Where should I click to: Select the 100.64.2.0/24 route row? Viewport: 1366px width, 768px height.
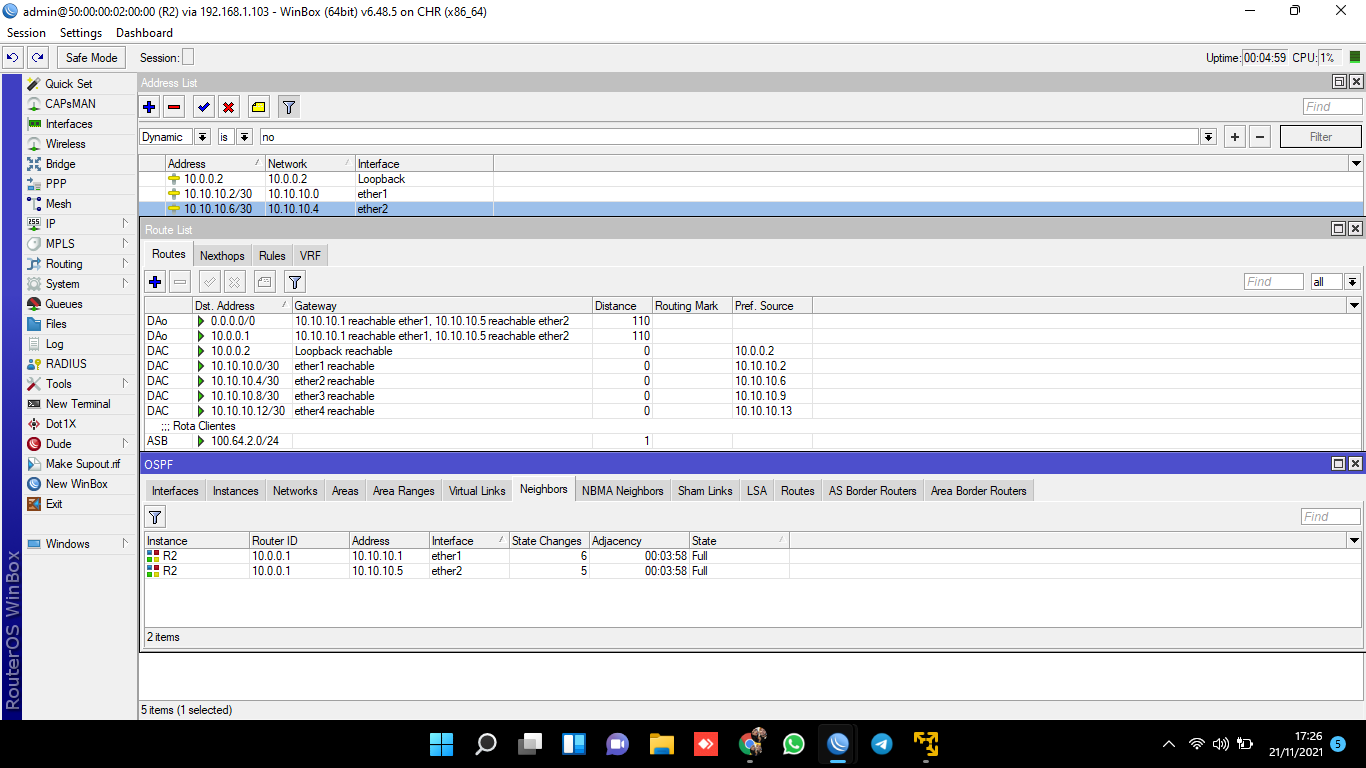tap(245, 441)
